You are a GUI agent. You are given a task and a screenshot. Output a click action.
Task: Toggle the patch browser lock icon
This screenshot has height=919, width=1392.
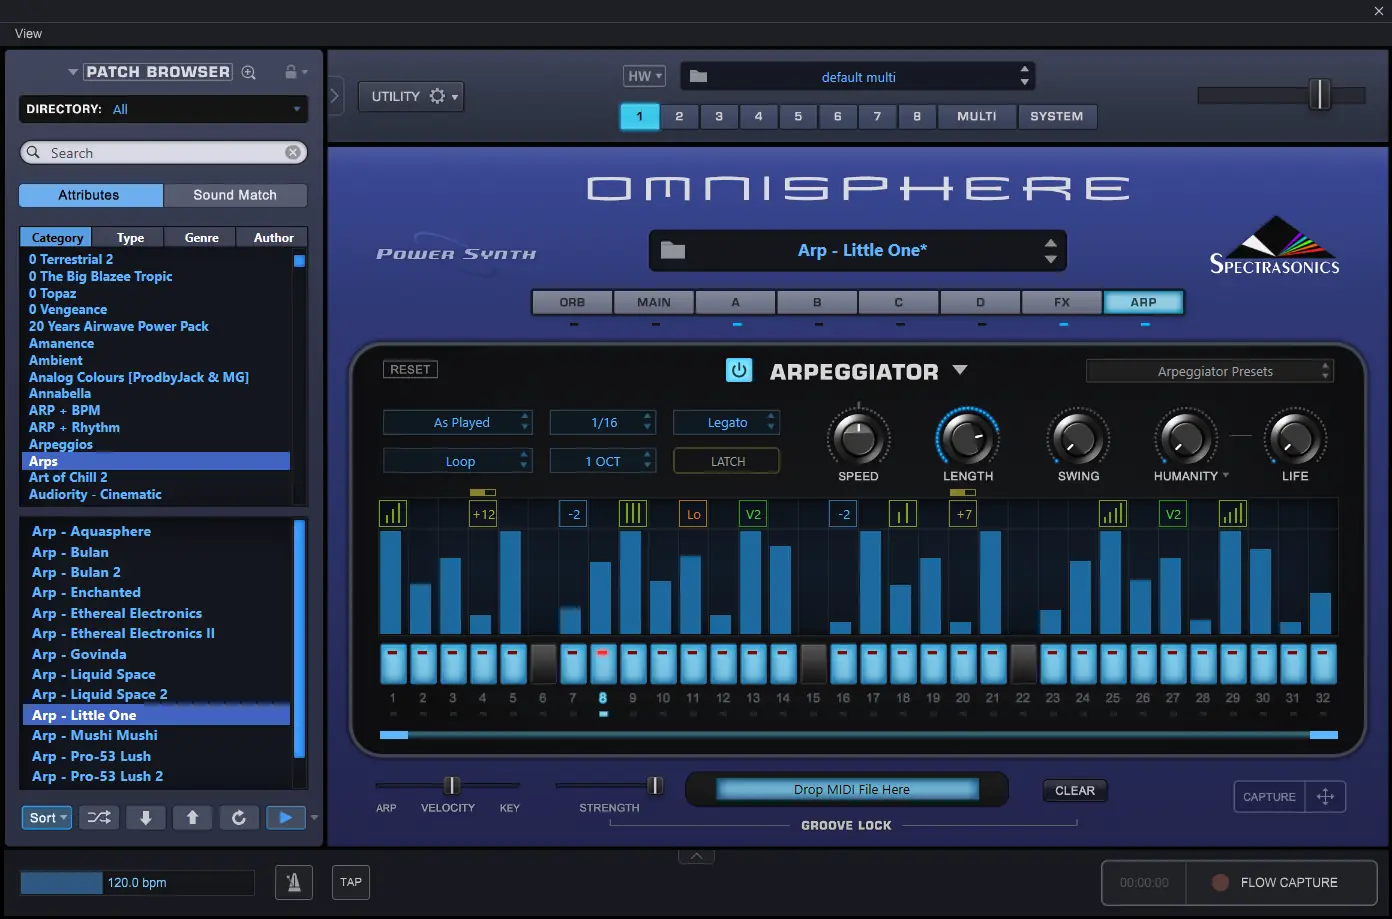(x=291, y=72)
